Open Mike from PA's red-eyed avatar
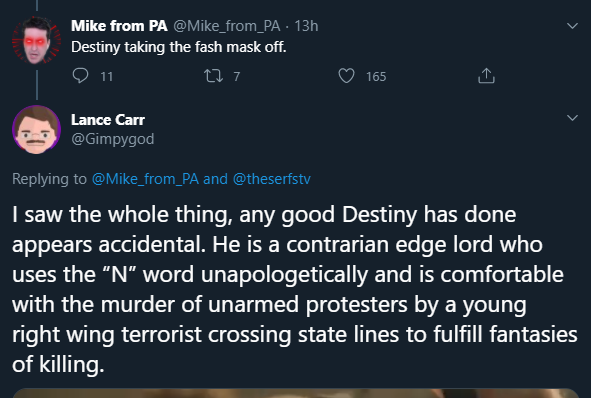The width and height of the screenshot is (591, 398). [x=37, y=40]
